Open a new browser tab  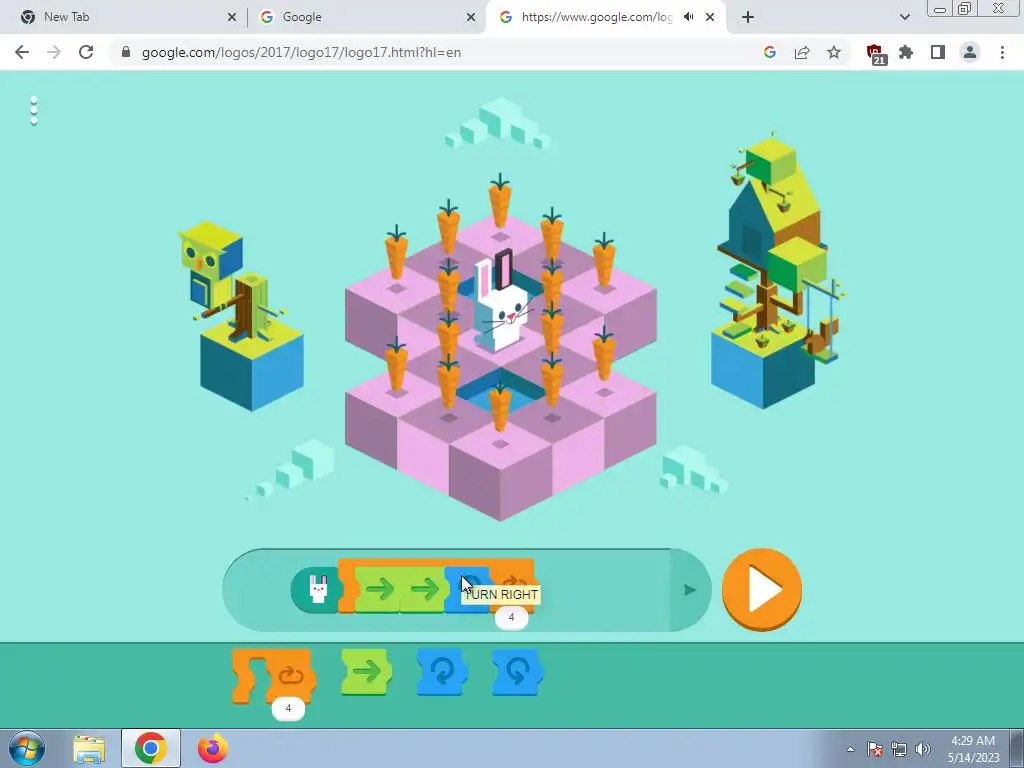point(748,17)
